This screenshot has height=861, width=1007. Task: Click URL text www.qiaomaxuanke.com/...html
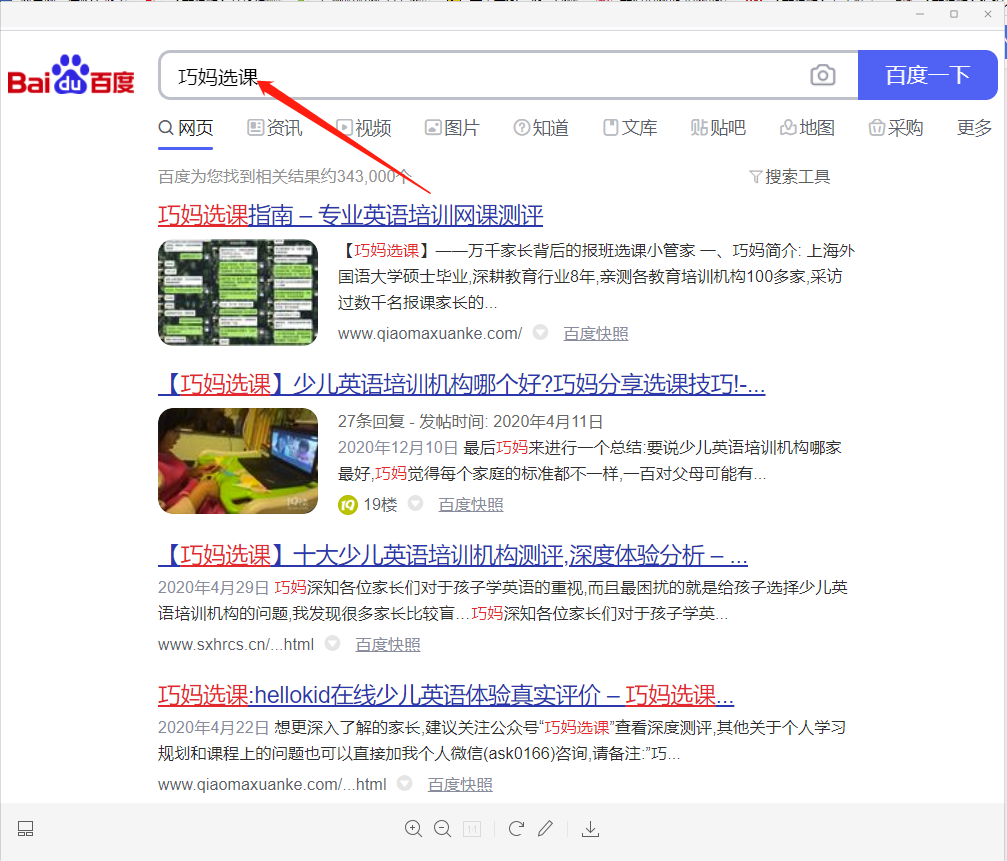(272, 784)
